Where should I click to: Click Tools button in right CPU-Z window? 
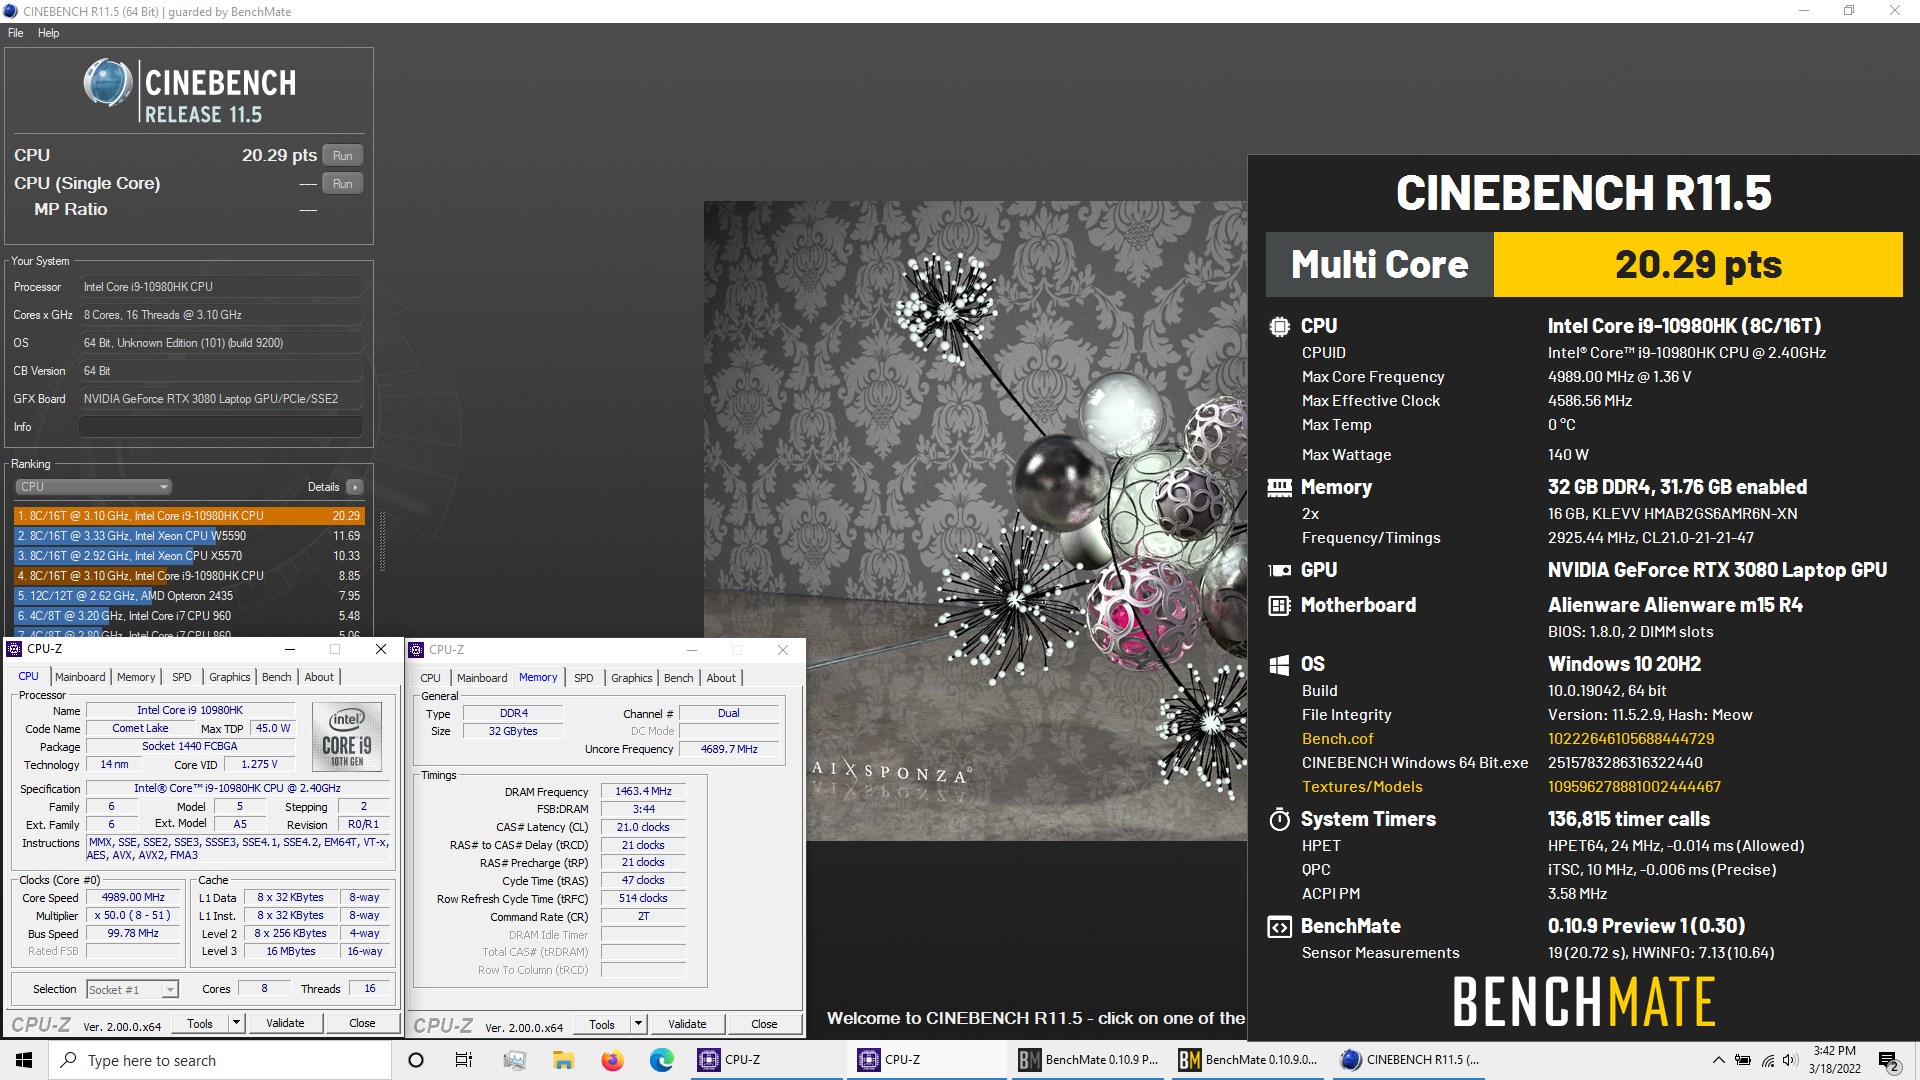coord(602,1024)
